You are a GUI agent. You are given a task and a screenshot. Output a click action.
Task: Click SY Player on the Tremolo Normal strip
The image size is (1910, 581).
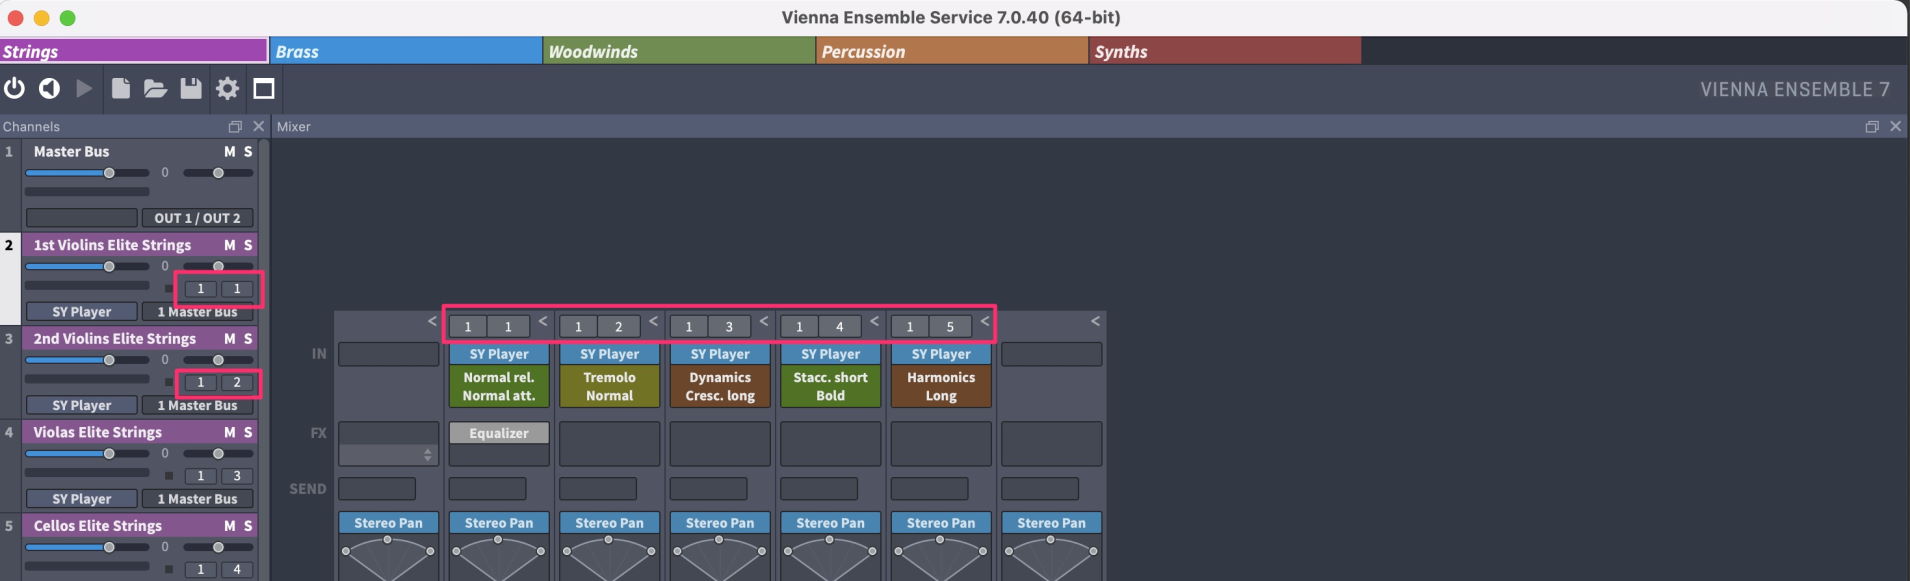tap(610, 354)
